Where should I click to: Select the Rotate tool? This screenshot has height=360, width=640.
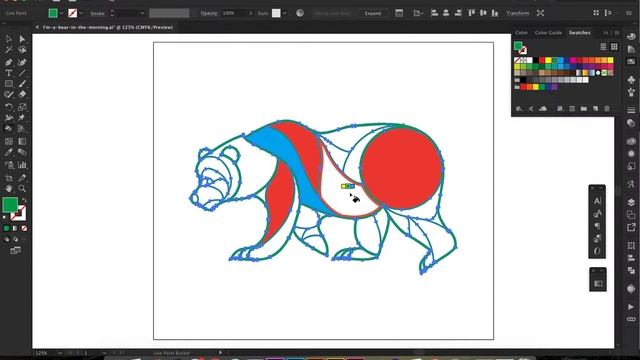click(x=9, y=107)
